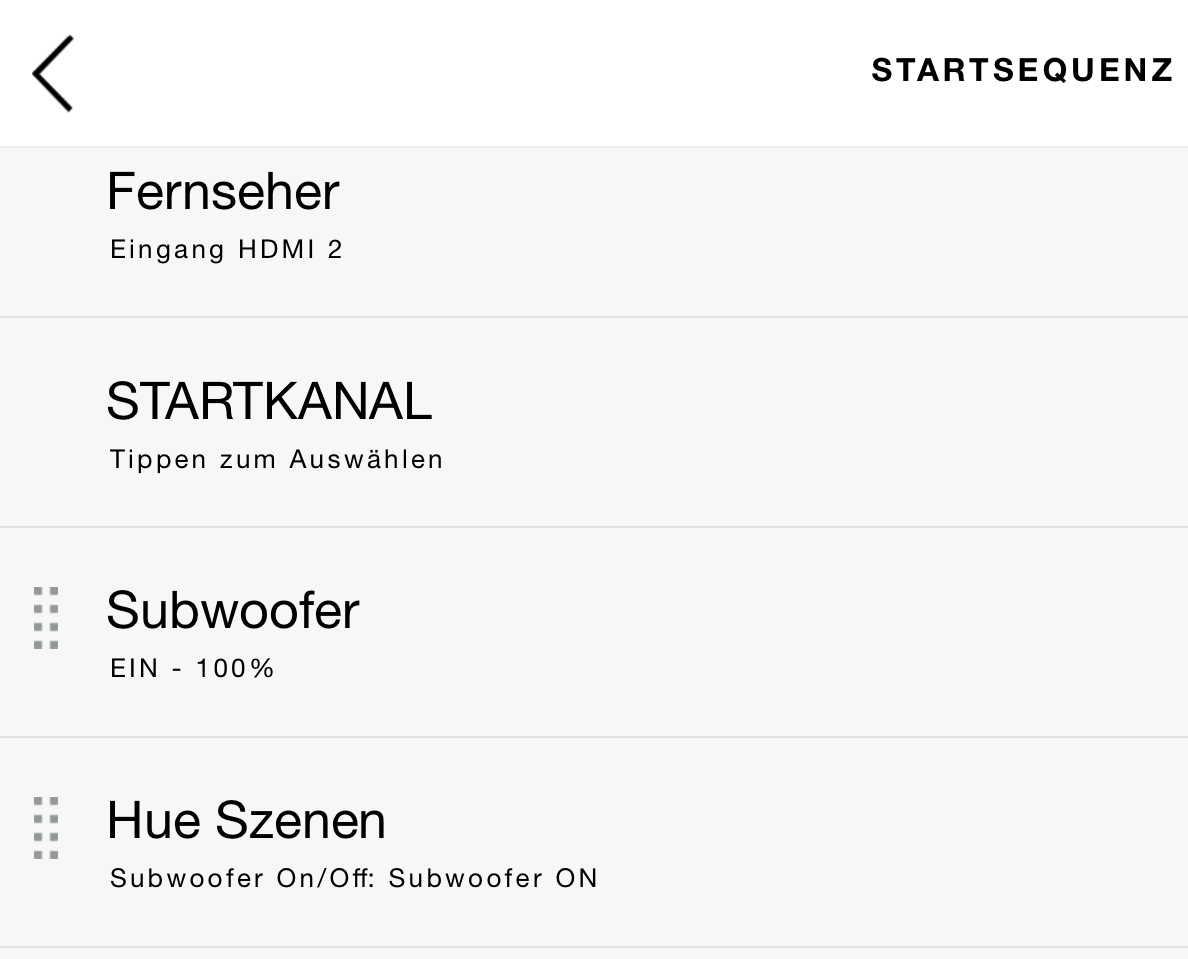Image resolution: width=1188 pixels, height=959 pixels.
Task: Click the "EIN - 100%" subwoofer level
Action: click(193, 669)
